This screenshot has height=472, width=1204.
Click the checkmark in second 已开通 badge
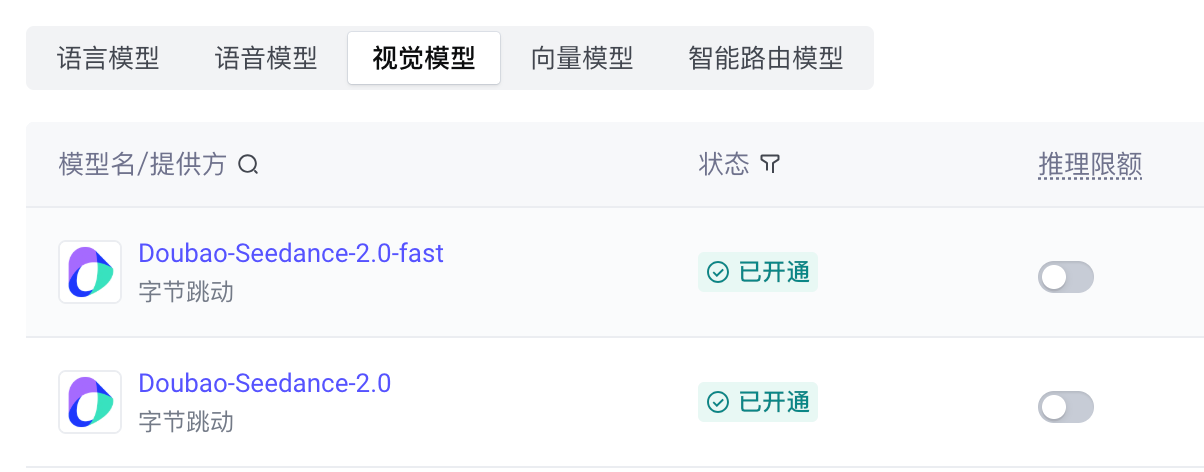[718, 402]
